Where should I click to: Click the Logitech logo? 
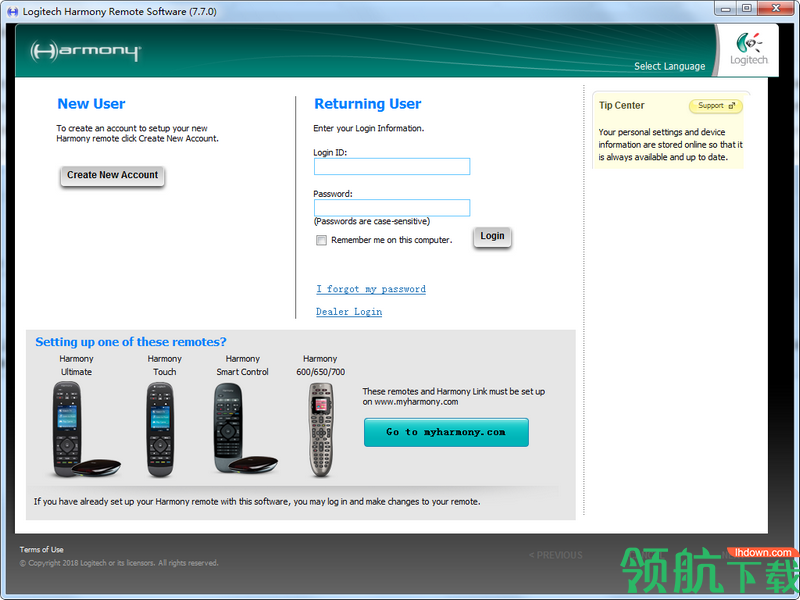pos(748,49)
